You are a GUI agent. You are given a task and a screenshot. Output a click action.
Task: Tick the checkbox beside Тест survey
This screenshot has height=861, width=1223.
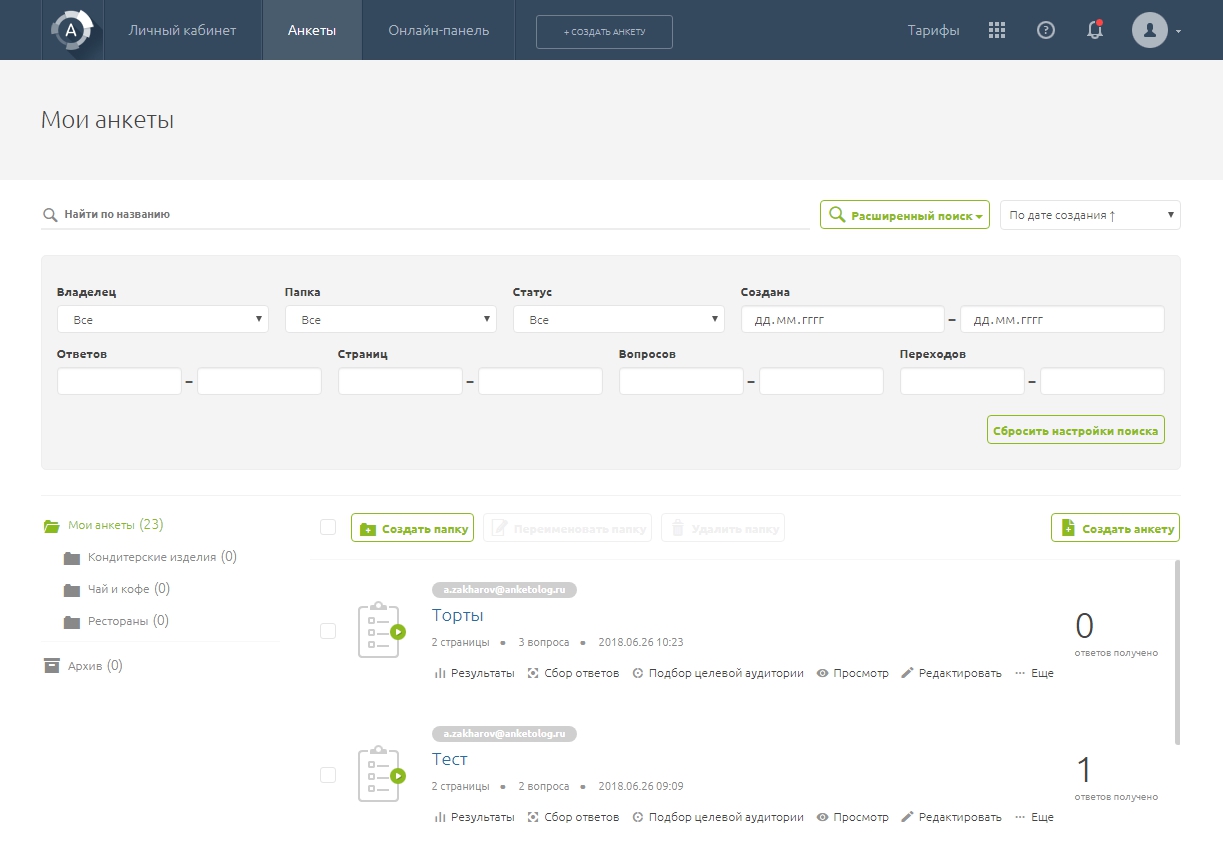(x=328, y=775)
